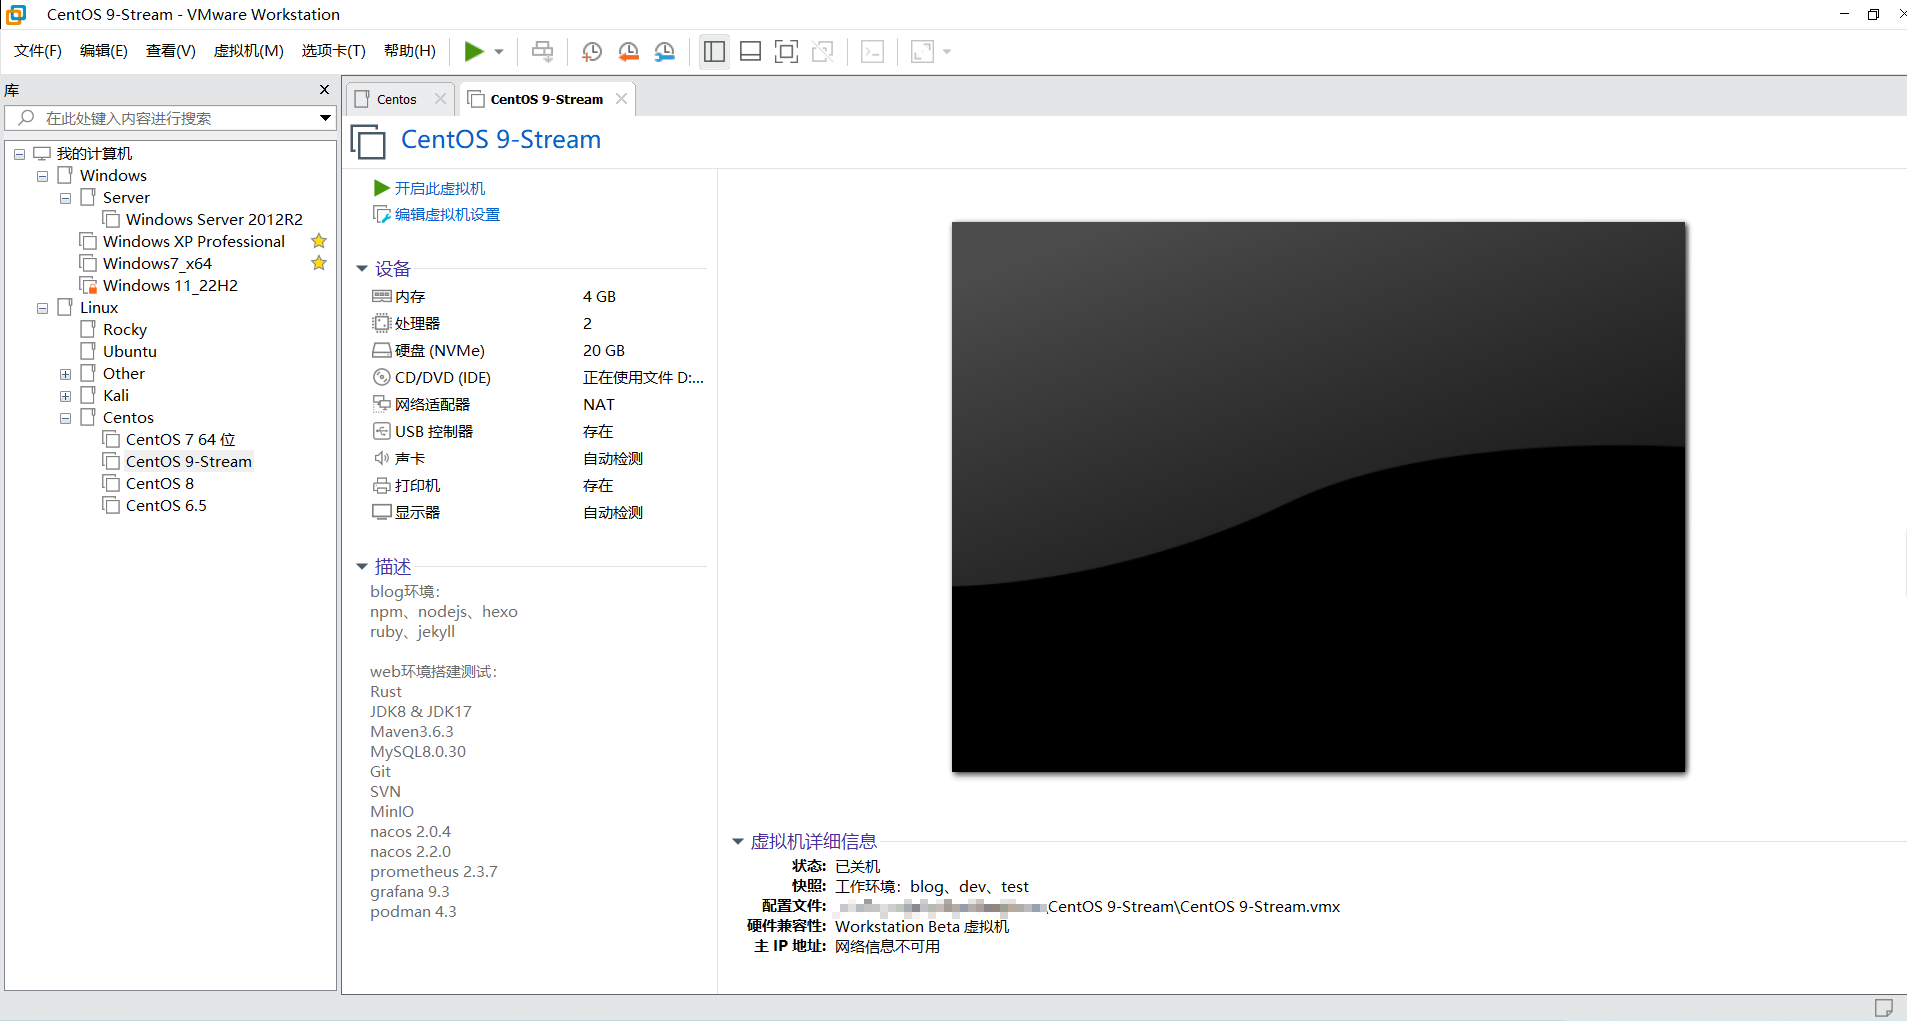This screenshot has width=1907, height=1021.
Task: Take a snapshot using the clock-plus icon
Action: click(592, 52)
